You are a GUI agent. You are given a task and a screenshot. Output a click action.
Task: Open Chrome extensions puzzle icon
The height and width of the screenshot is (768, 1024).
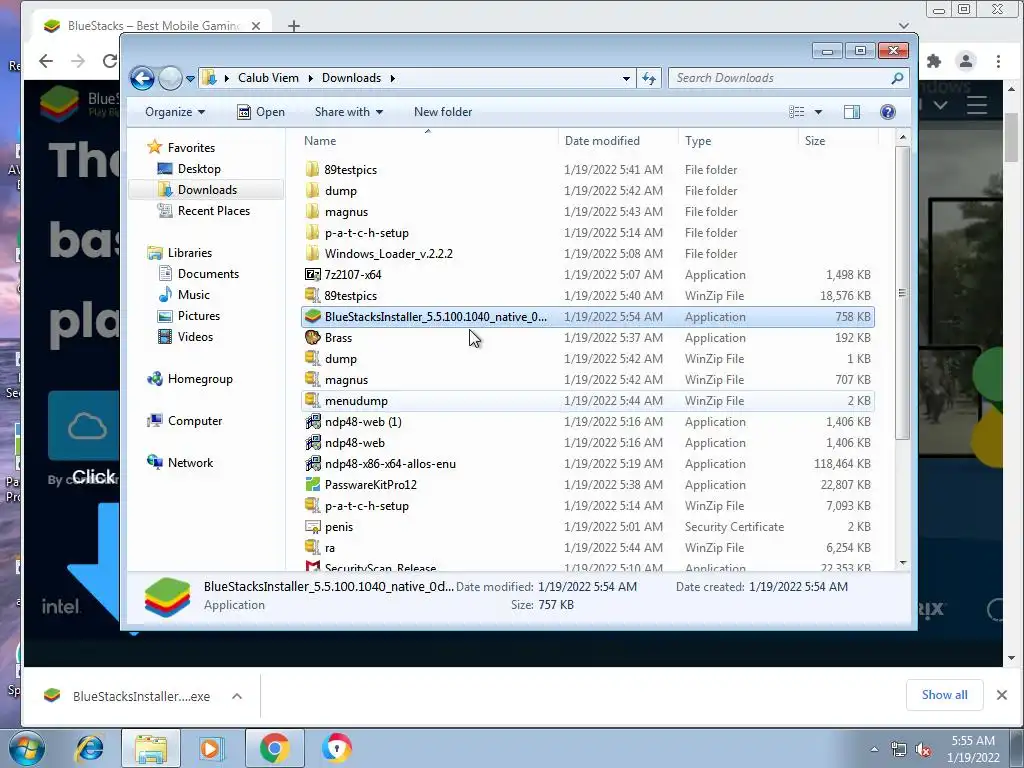pyautogui.click(x=934, y=61)
